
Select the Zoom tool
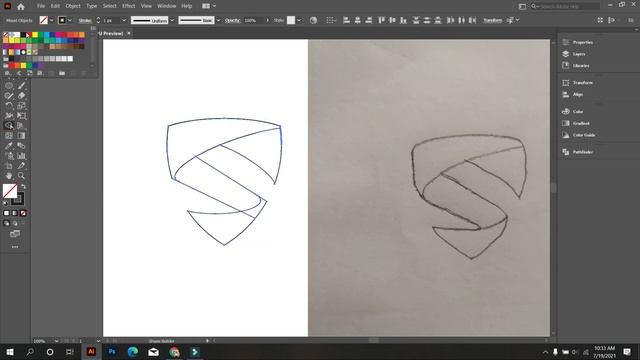click(x=22, y=176)
